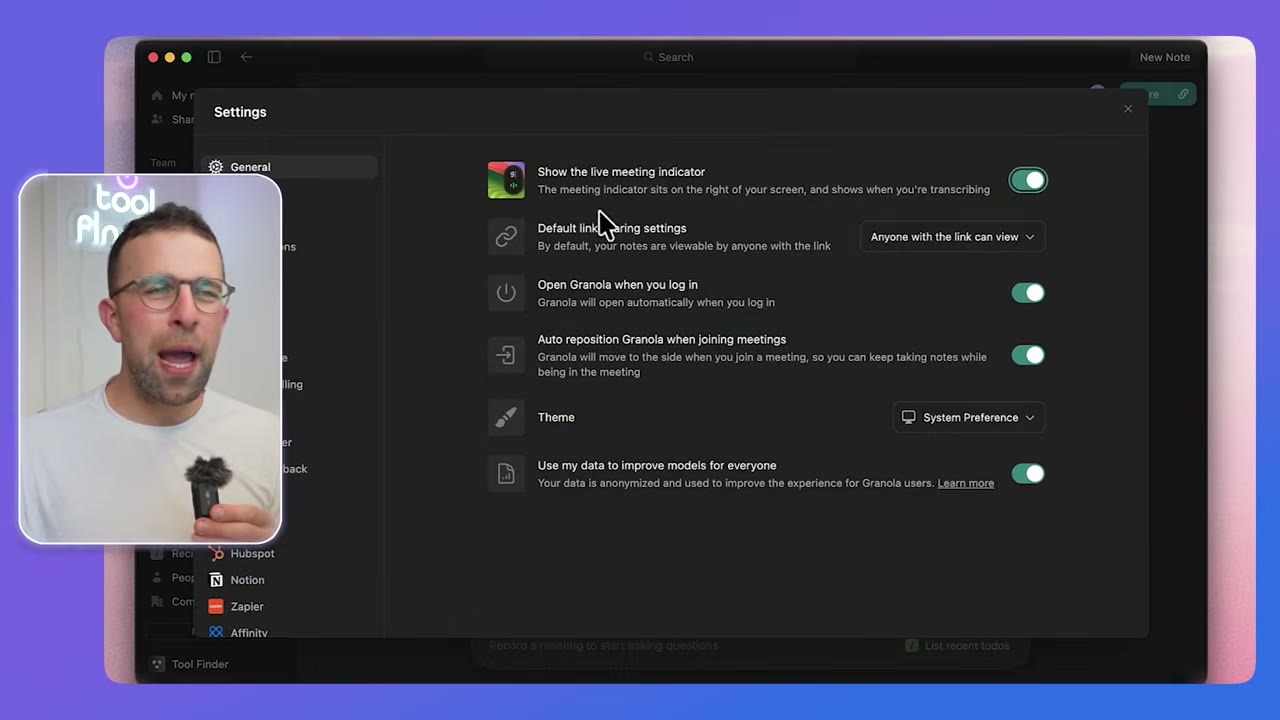The width and height of the screenshot is (1280, 720).
Task: Go back with the title bar arrow
Action: [246, 57]
